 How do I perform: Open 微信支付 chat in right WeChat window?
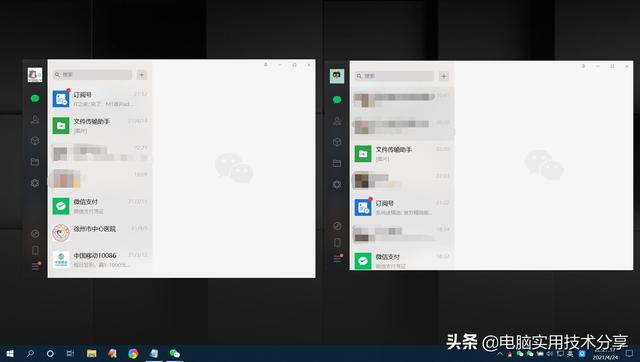[402, 260]
